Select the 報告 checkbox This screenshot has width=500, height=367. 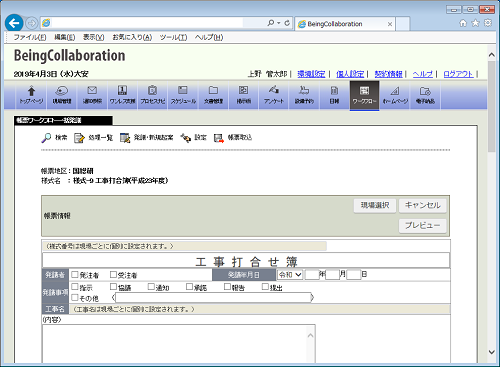point(227,287)
